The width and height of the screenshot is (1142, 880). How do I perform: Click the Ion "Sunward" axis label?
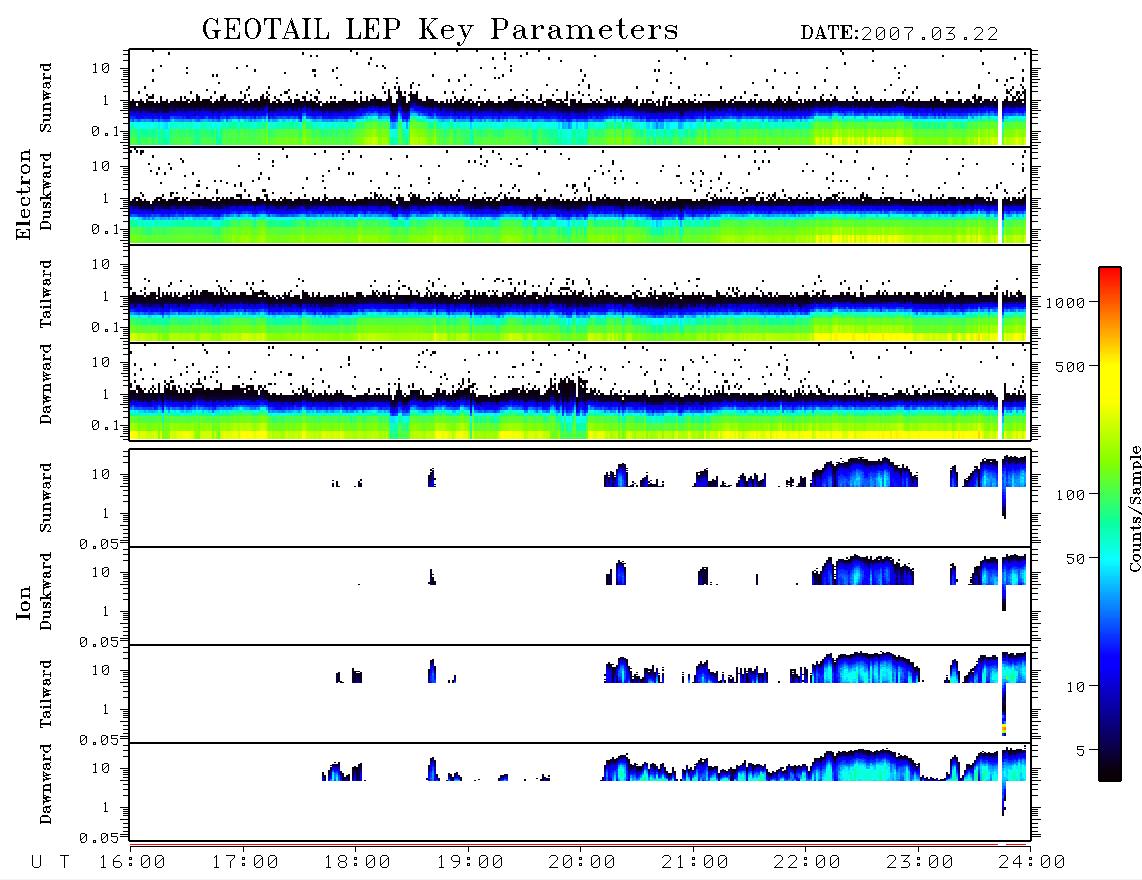pyautogui.click(x=46, y=498)
